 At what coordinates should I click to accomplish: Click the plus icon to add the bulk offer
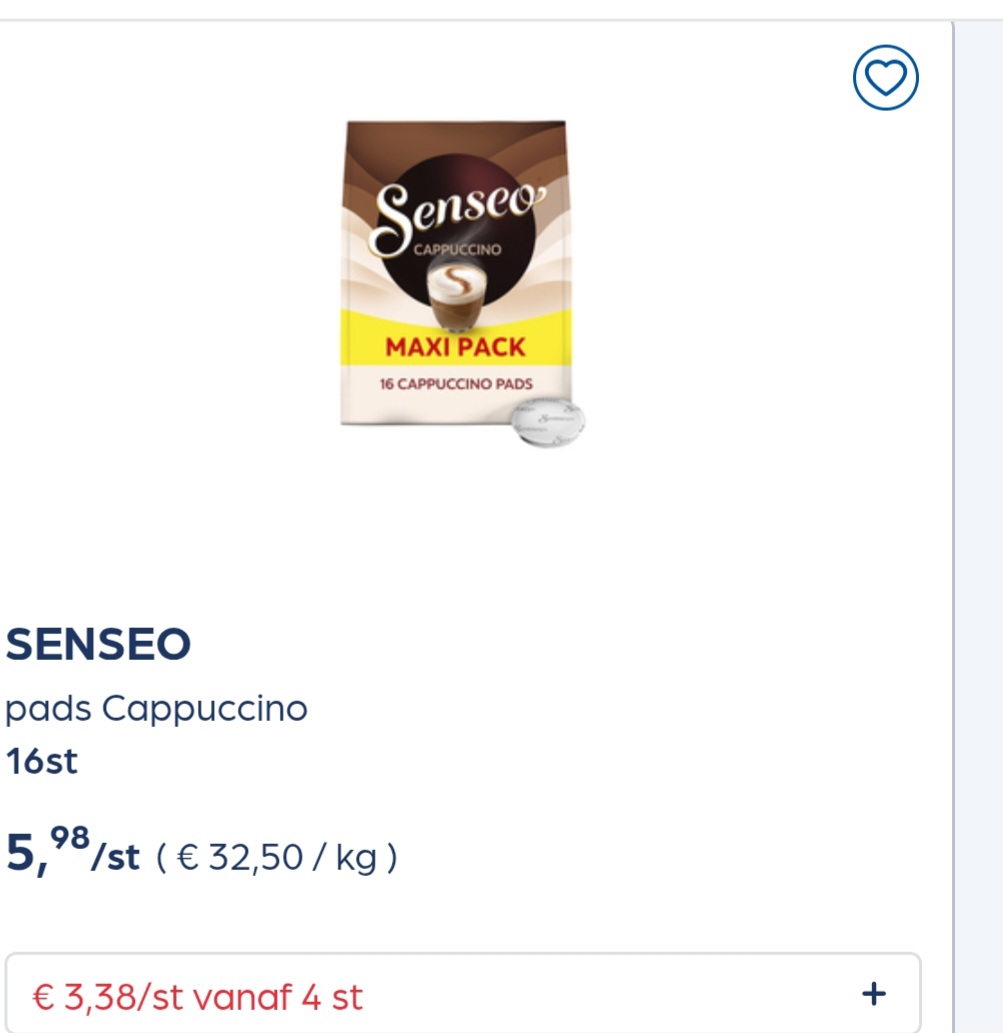point(874,994)
